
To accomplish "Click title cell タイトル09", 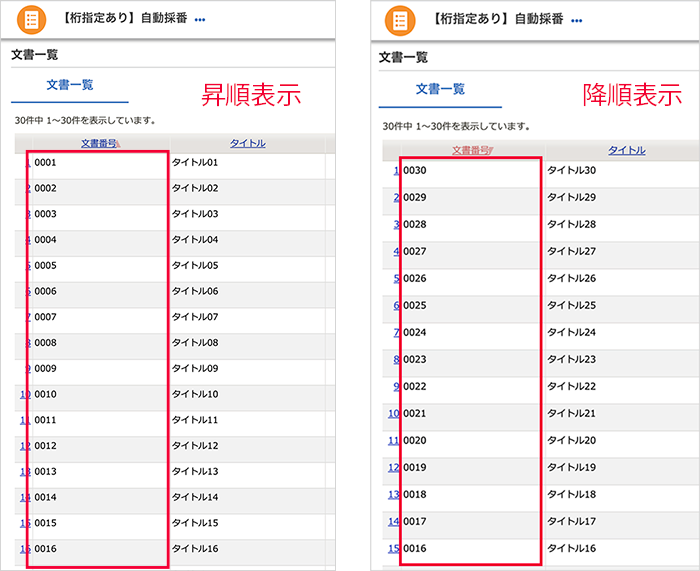I will pos(195,368).
